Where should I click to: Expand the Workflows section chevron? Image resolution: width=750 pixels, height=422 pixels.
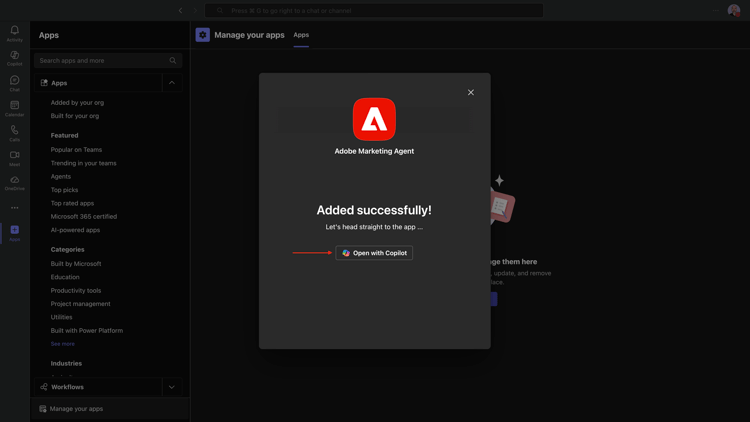click(172, 387)
